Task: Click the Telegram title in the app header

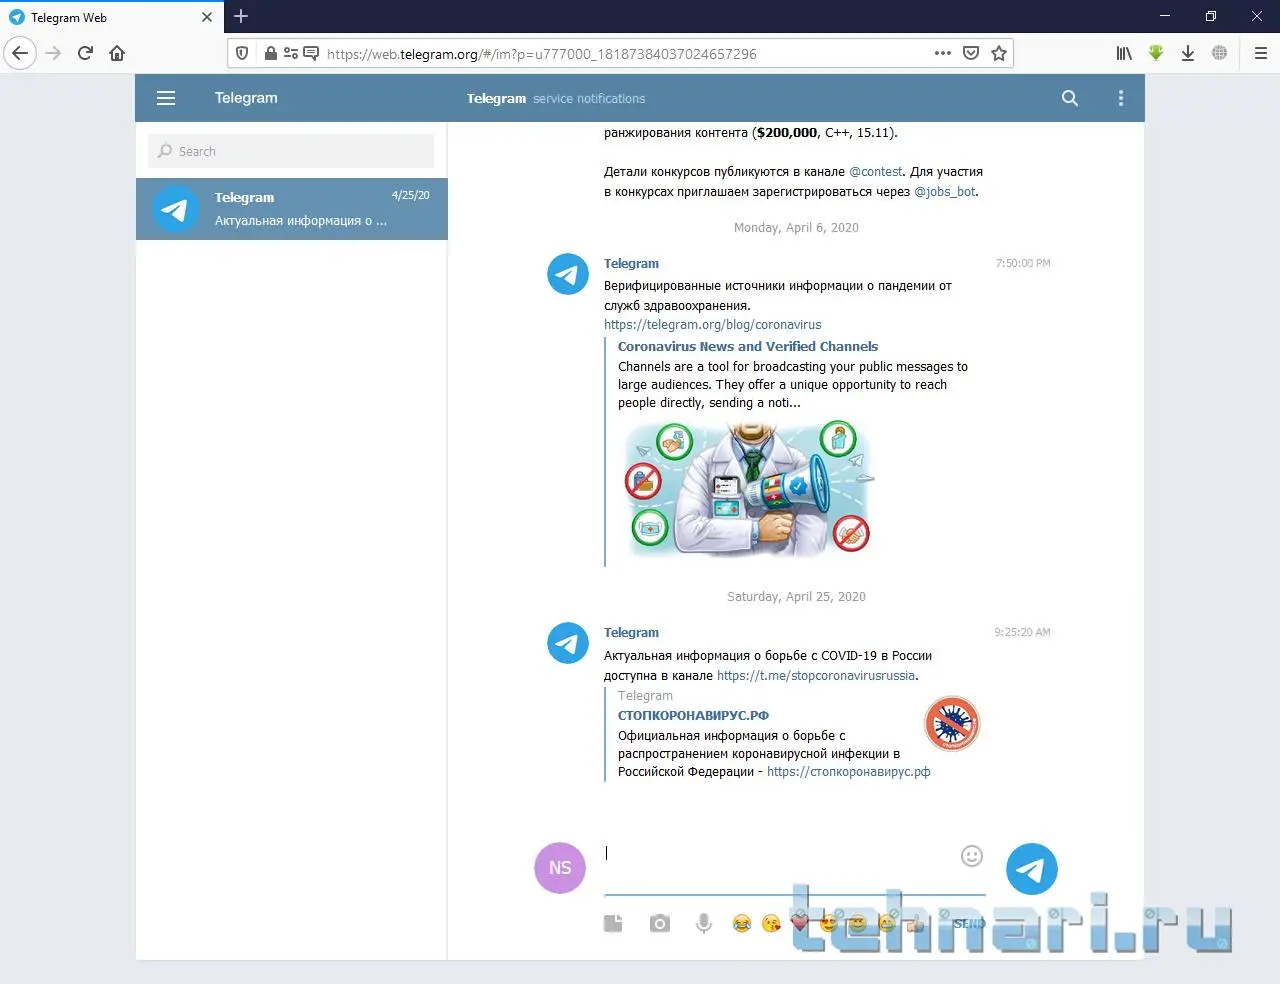Action: (x=246, y=98)
